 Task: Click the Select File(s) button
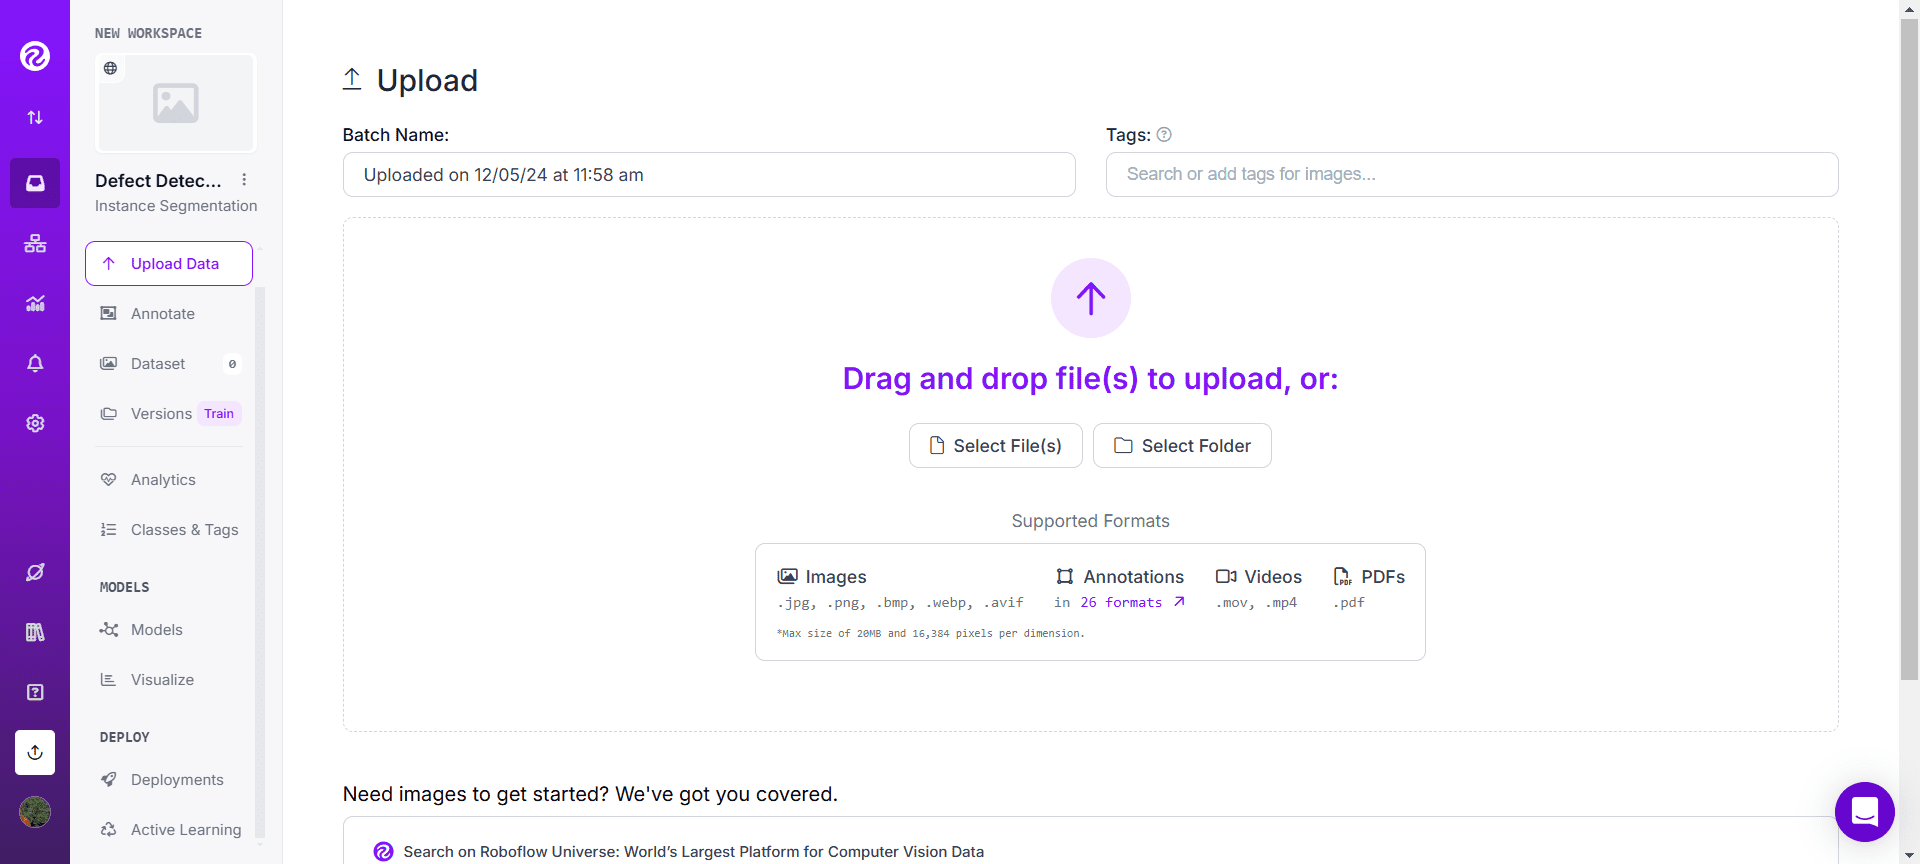[x=995, y=446]
